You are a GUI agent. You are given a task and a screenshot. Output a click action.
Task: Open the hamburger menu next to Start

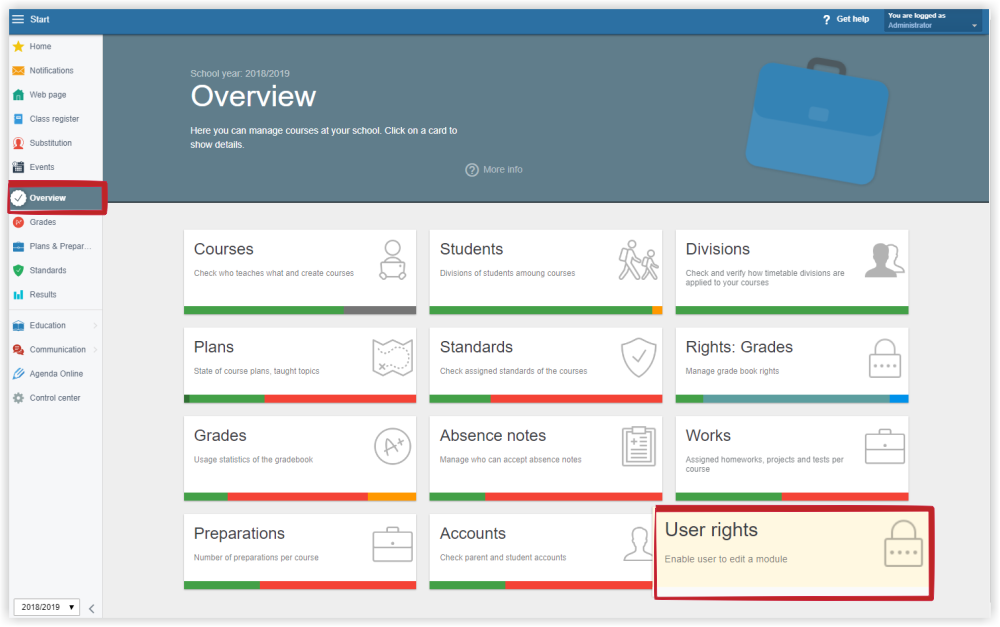pos(18,19)
